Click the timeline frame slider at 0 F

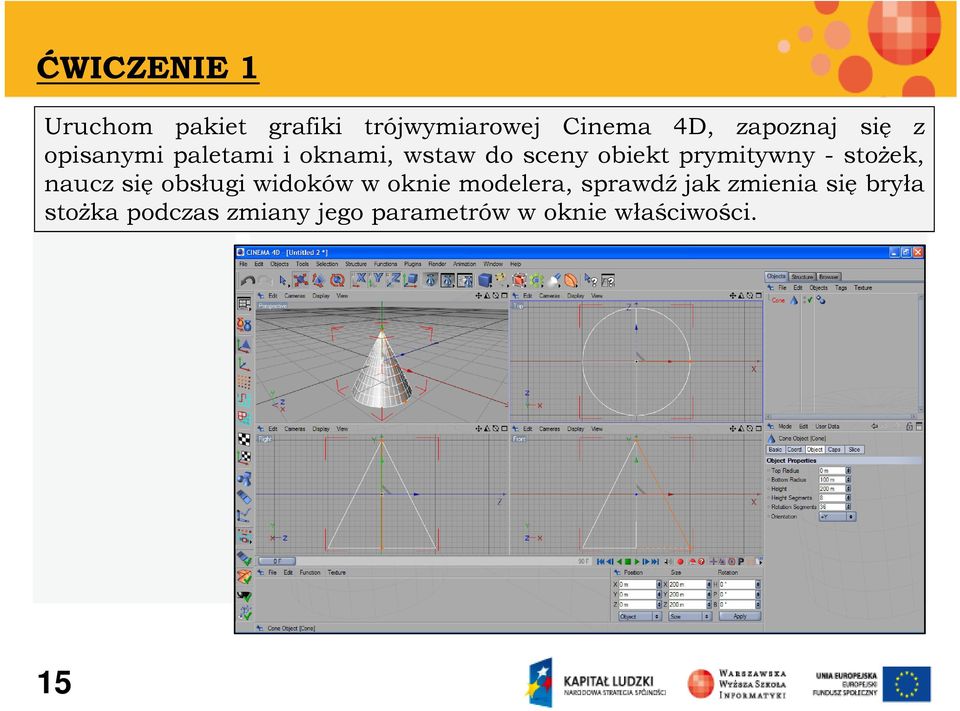(277, 561)
